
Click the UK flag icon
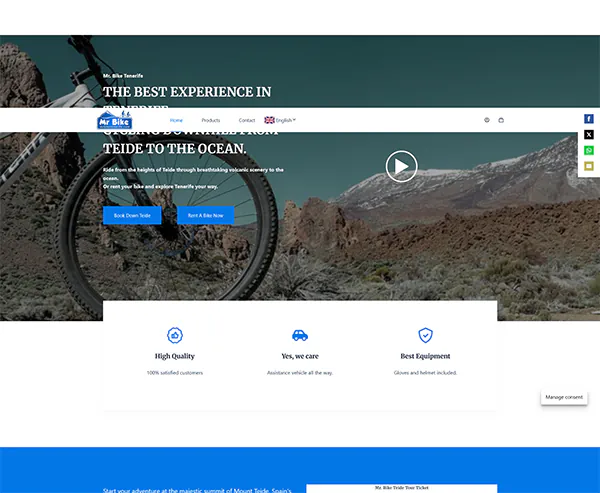click(x=269, y=120)
